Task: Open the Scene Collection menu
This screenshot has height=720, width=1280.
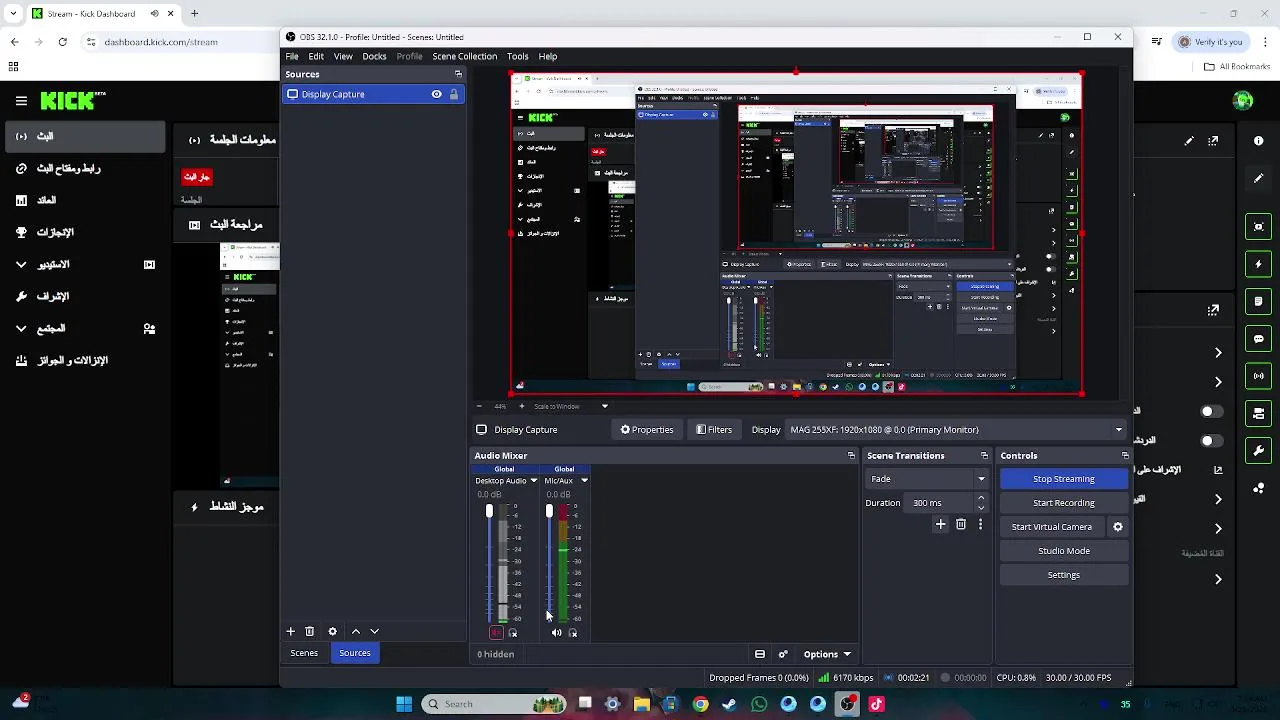Action: point(464,56)
